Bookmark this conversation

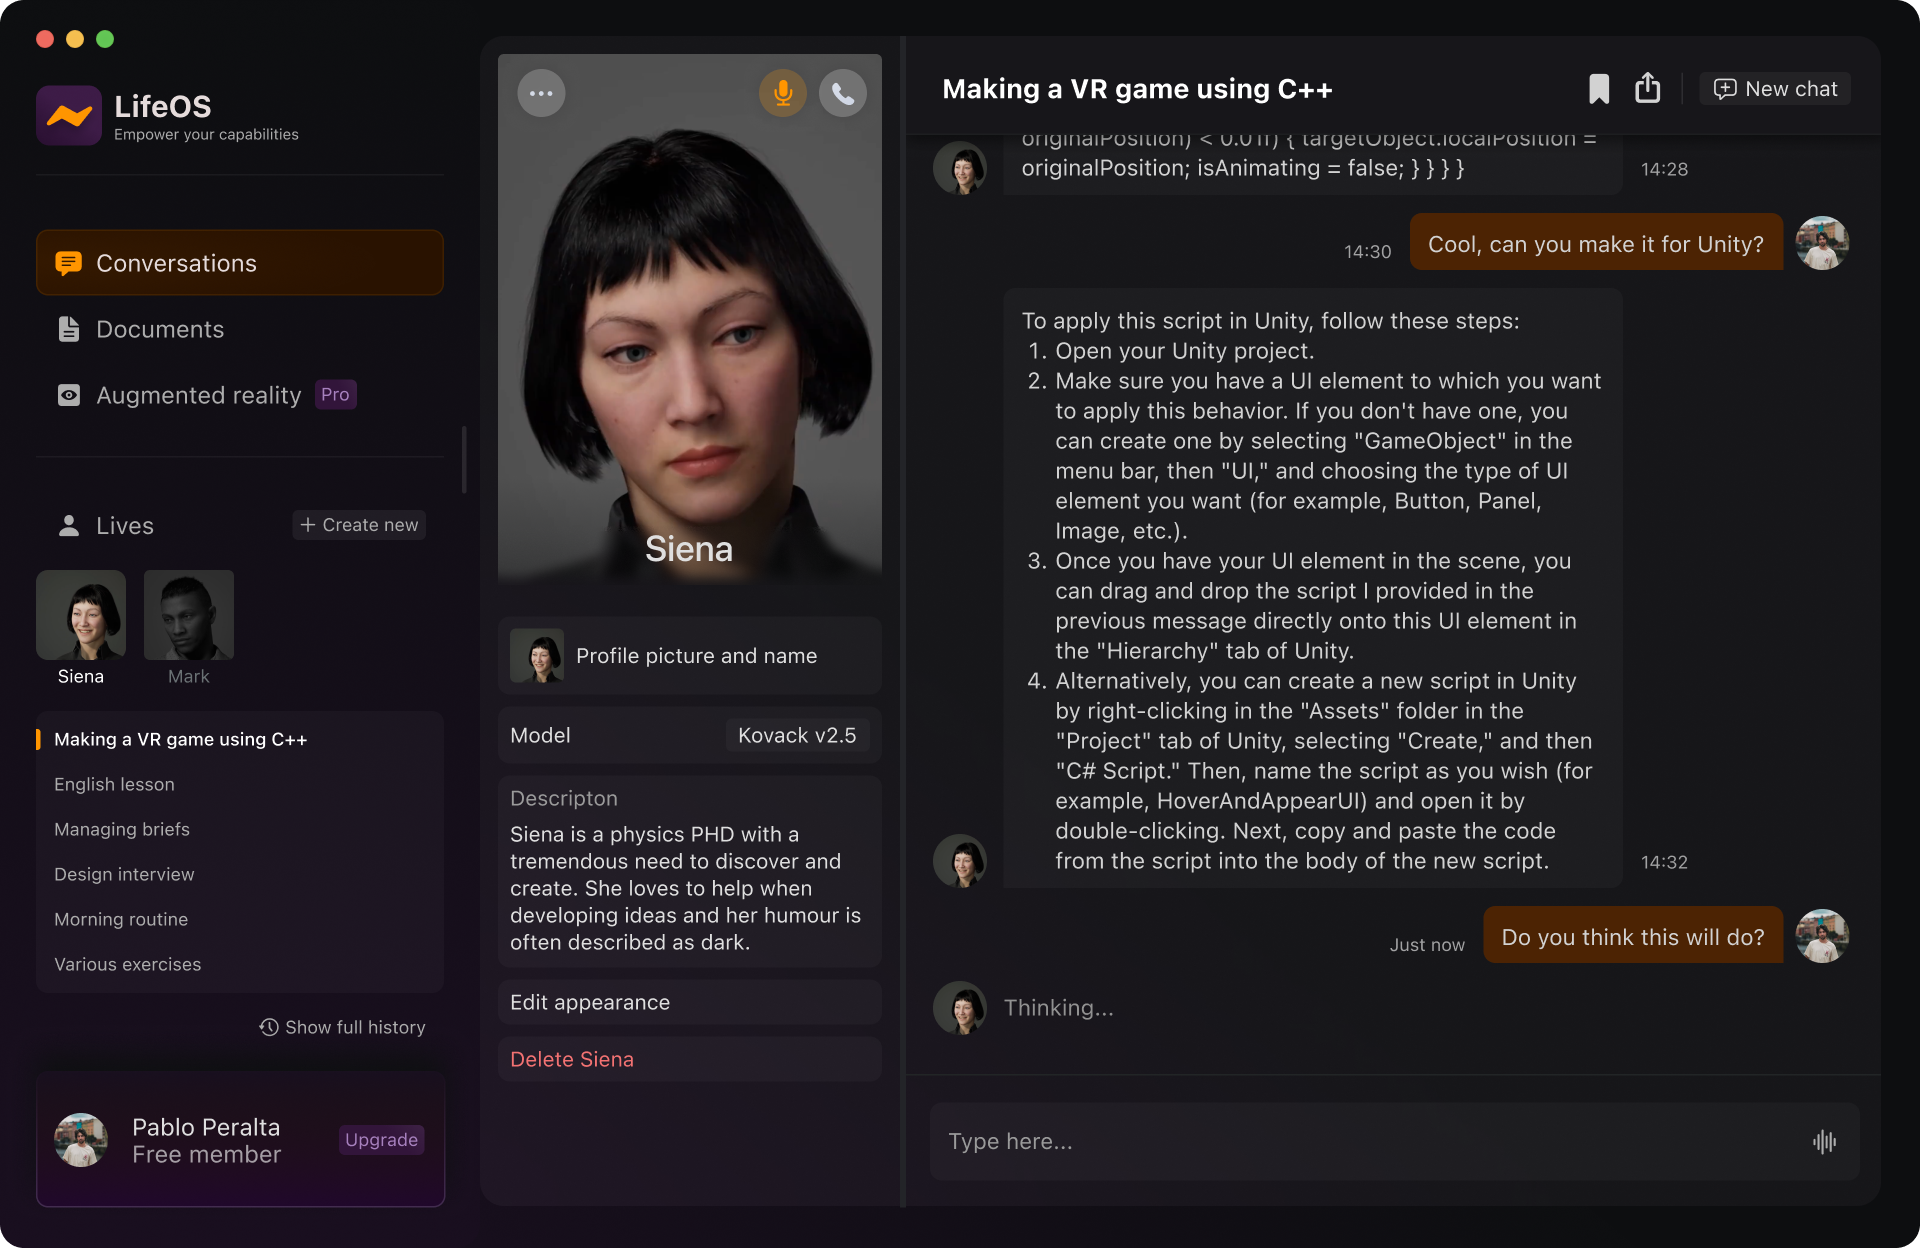pyautogui.click(x=1599, y=89)
